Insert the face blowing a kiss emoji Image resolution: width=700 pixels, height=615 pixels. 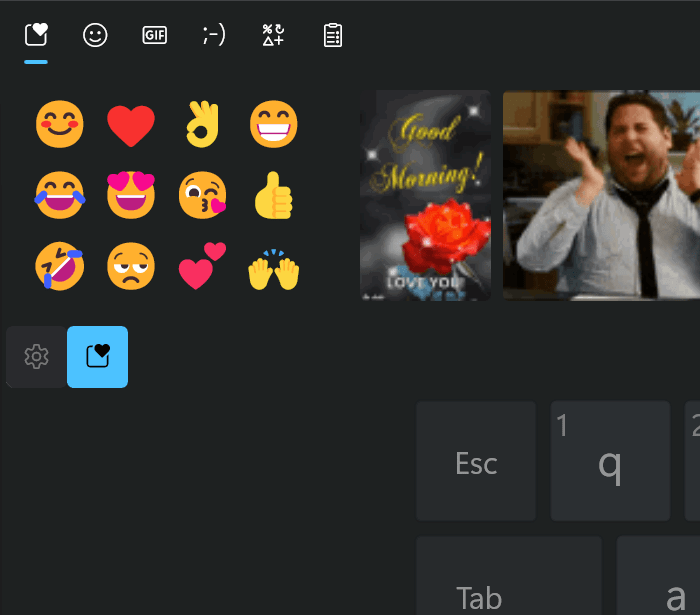[x=203, y=195]
